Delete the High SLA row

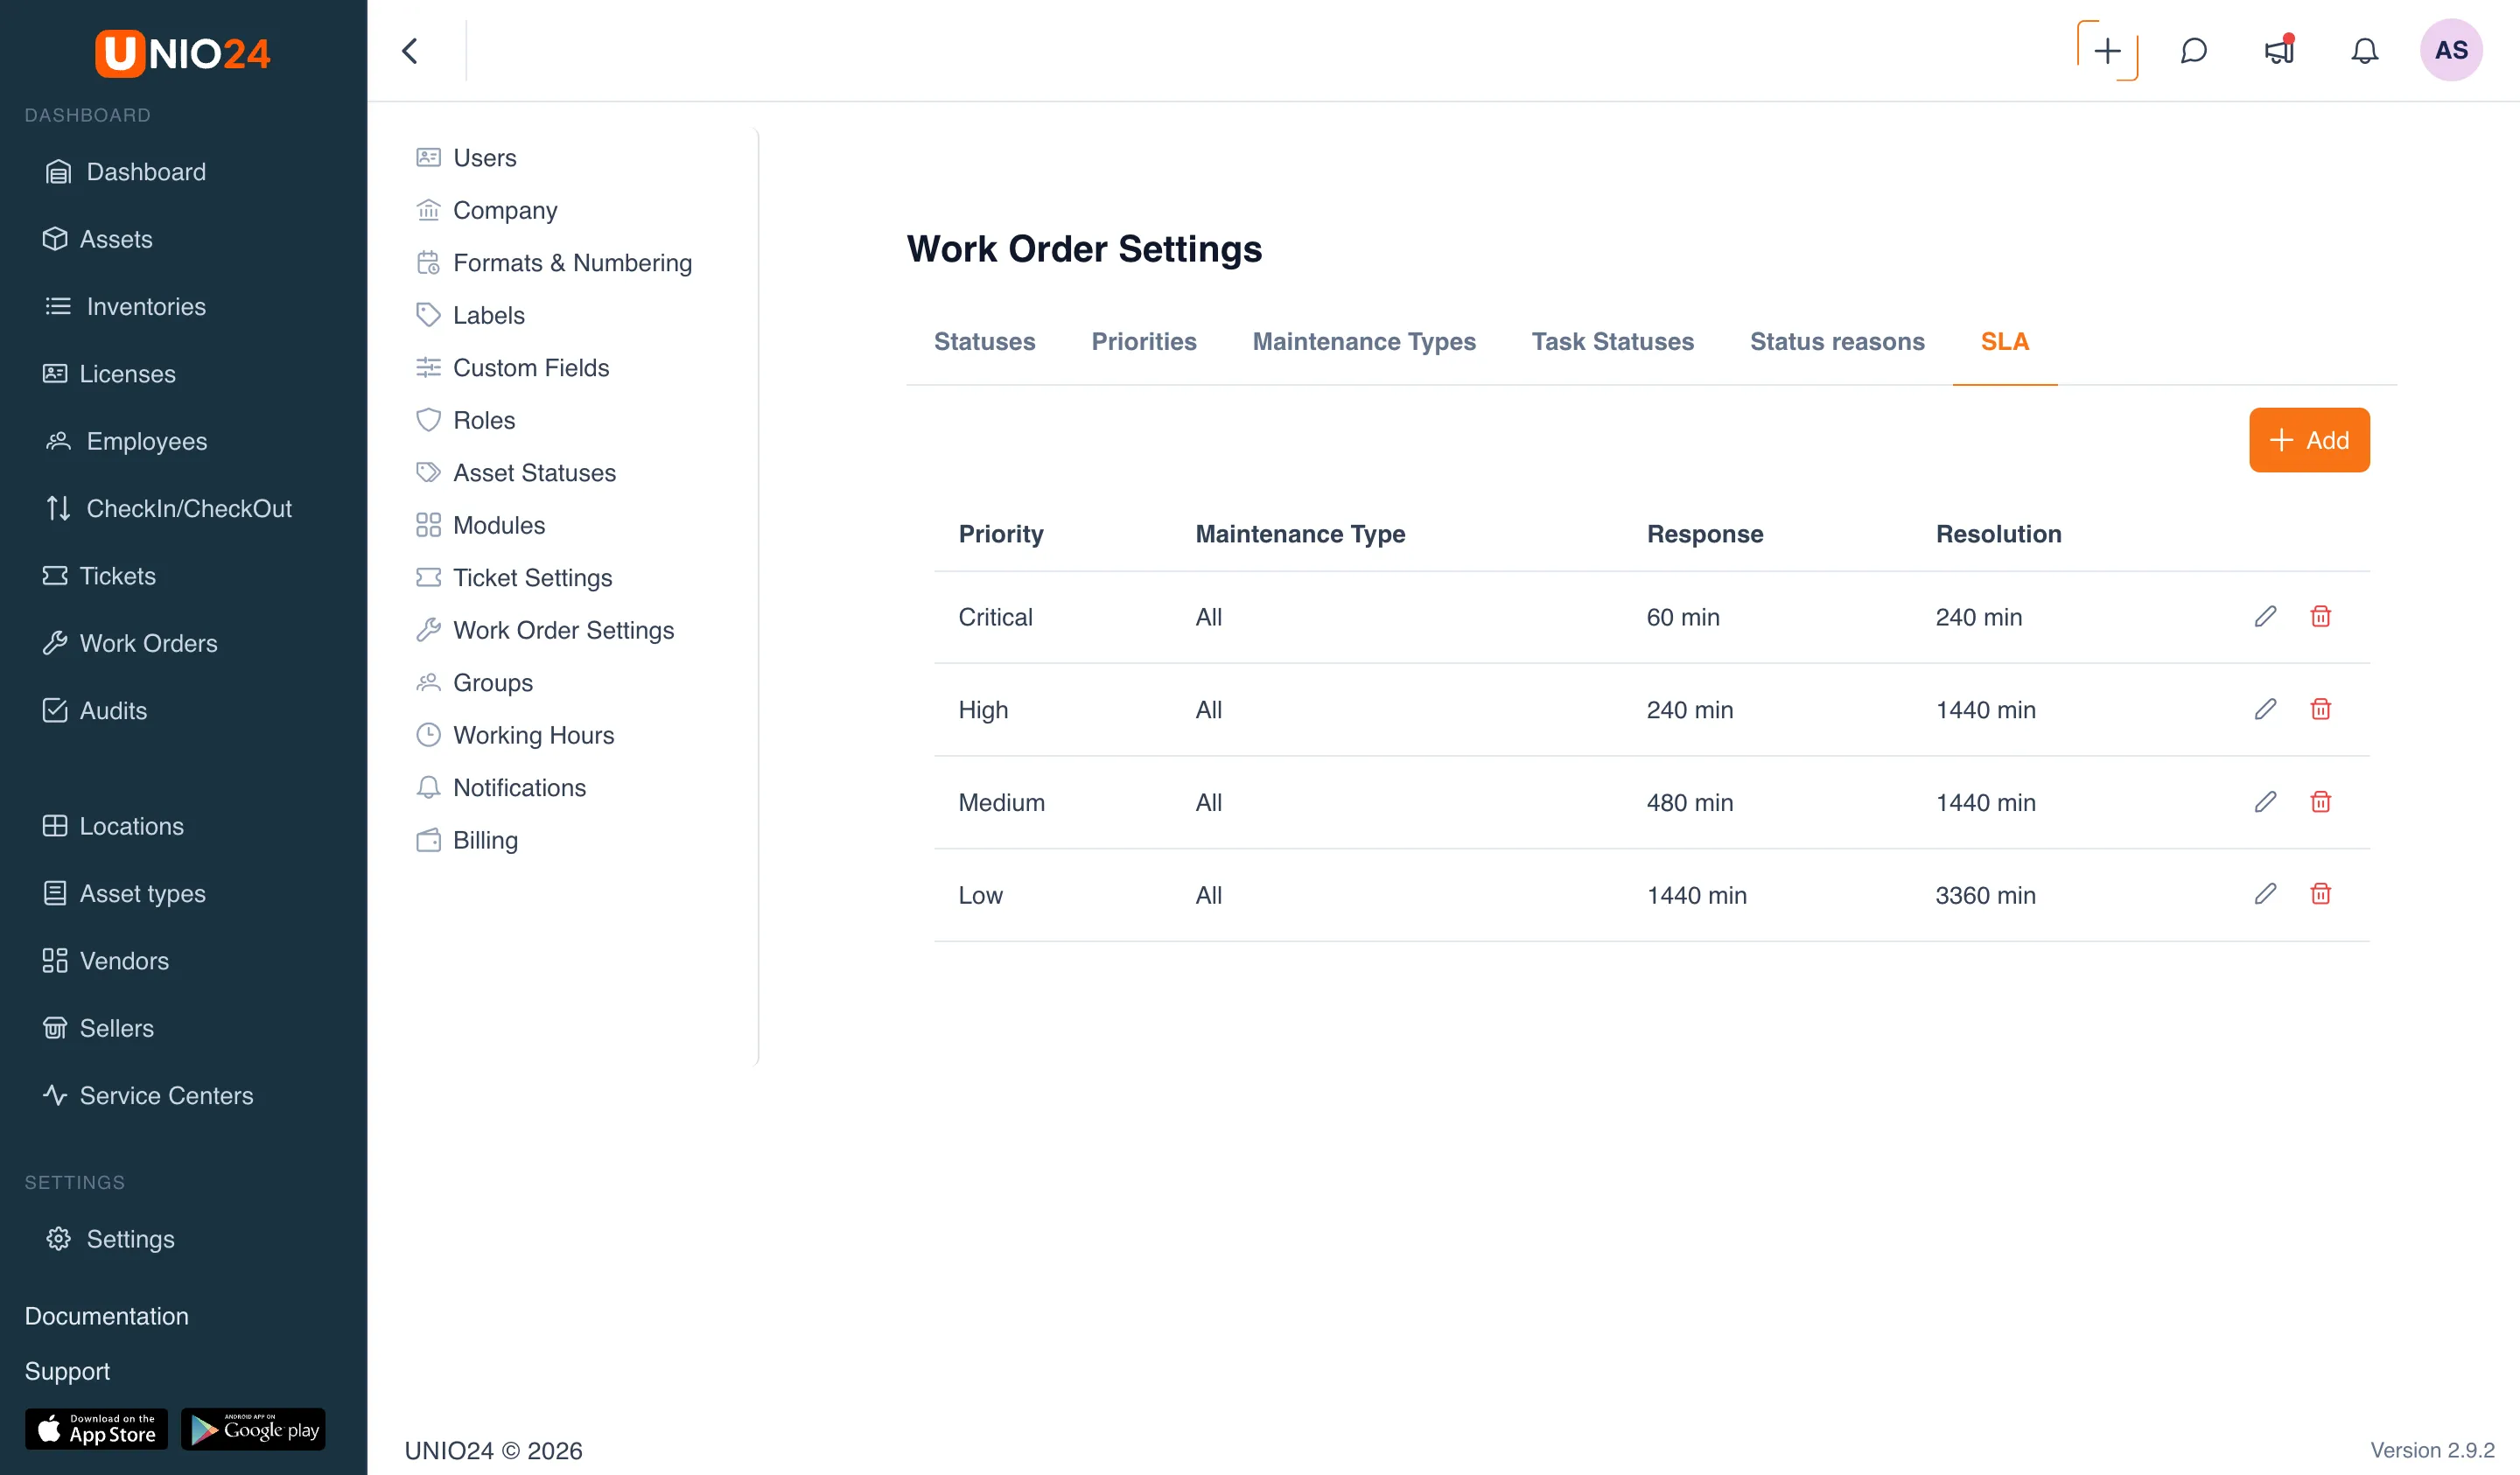[x=2320, y=710]
